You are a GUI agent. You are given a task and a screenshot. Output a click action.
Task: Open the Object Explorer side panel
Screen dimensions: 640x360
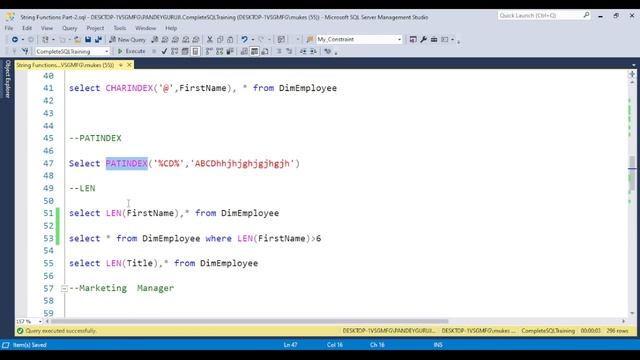(x=7, y=78)
